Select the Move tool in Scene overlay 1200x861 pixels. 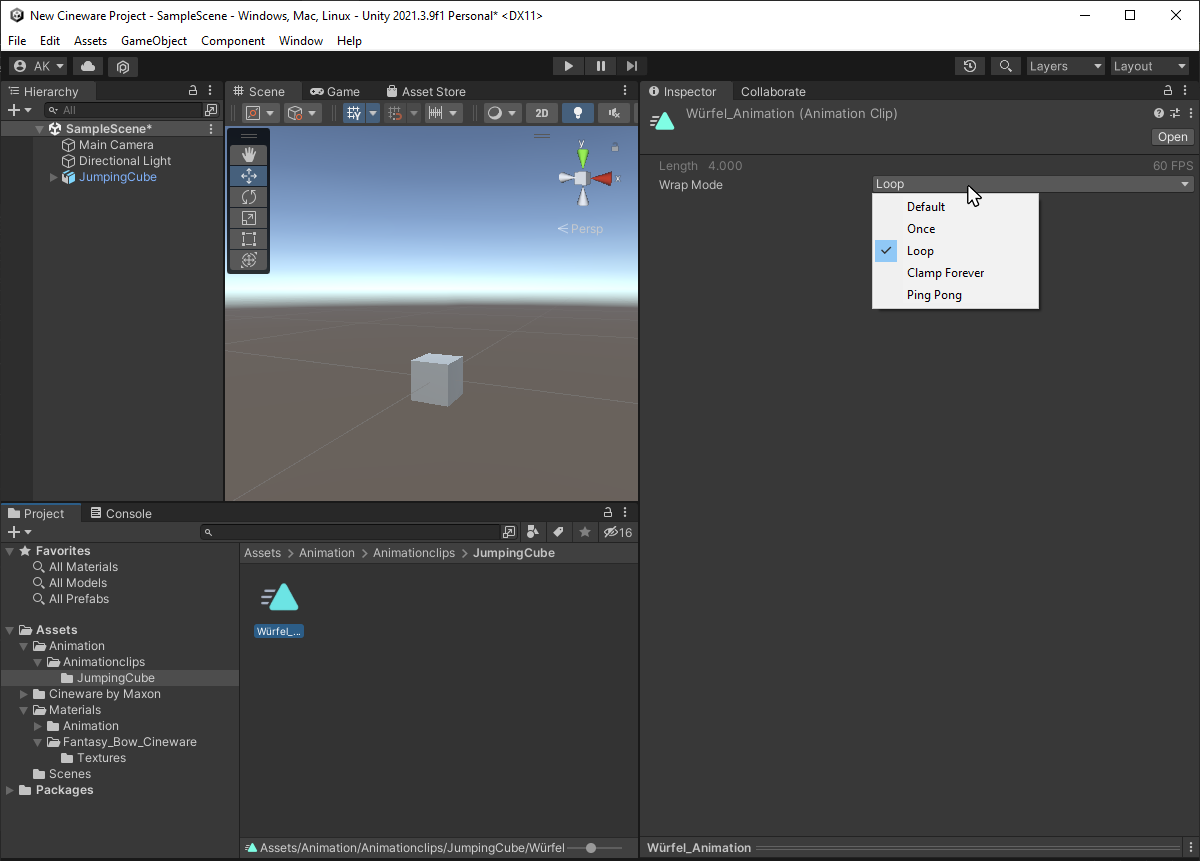(x=249, y=176)
